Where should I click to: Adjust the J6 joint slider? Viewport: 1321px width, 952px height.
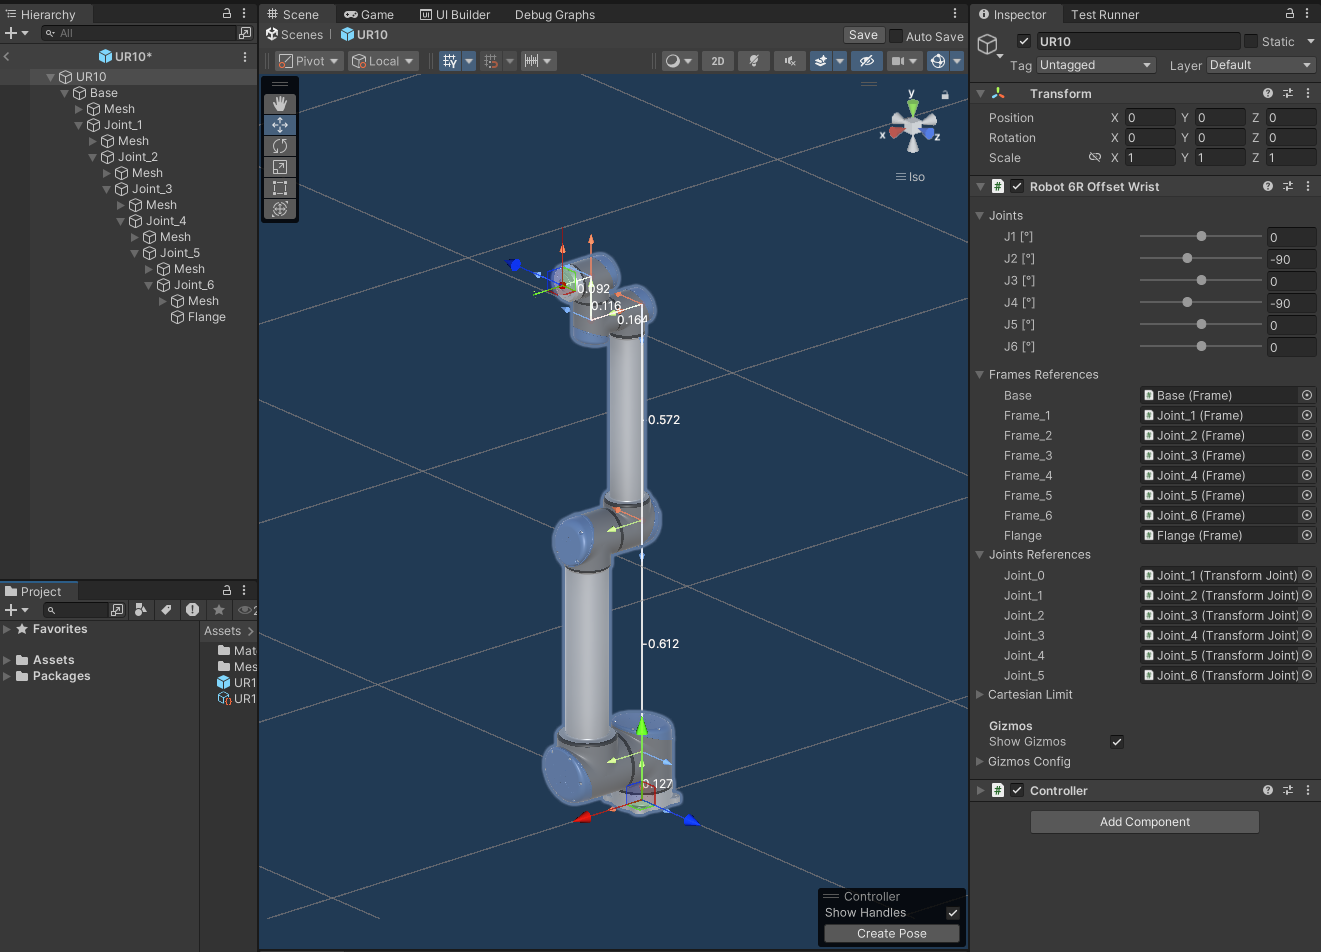pos(1201,347)
